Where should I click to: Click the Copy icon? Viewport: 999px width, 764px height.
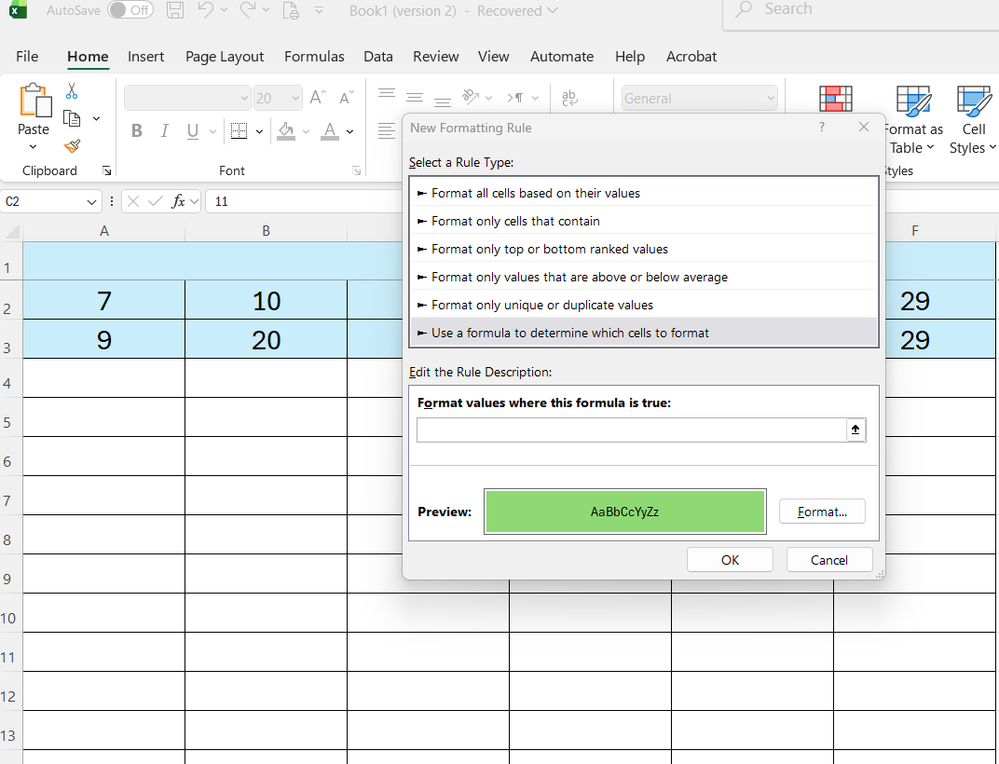pyautogui.click(x=72, y=119)
